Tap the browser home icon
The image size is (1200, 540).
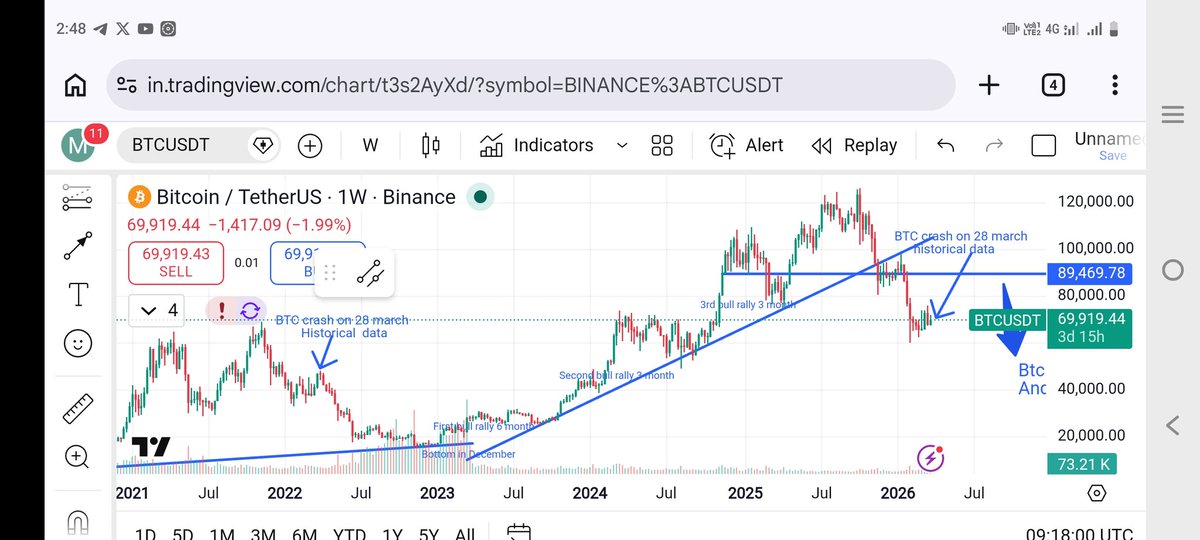point(75,85)
